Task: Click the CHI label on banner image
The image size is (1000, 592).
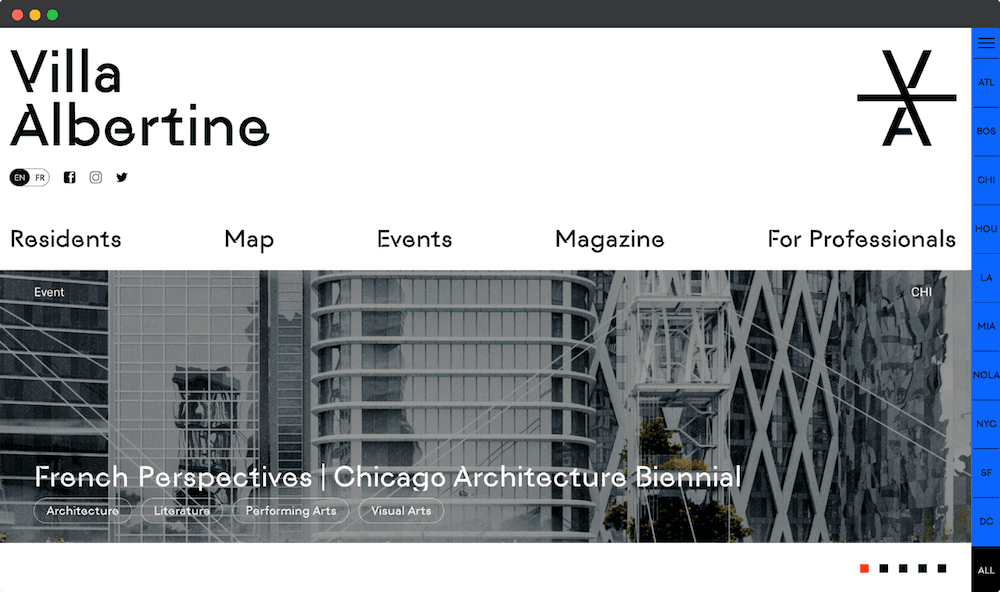Action: 922,292
